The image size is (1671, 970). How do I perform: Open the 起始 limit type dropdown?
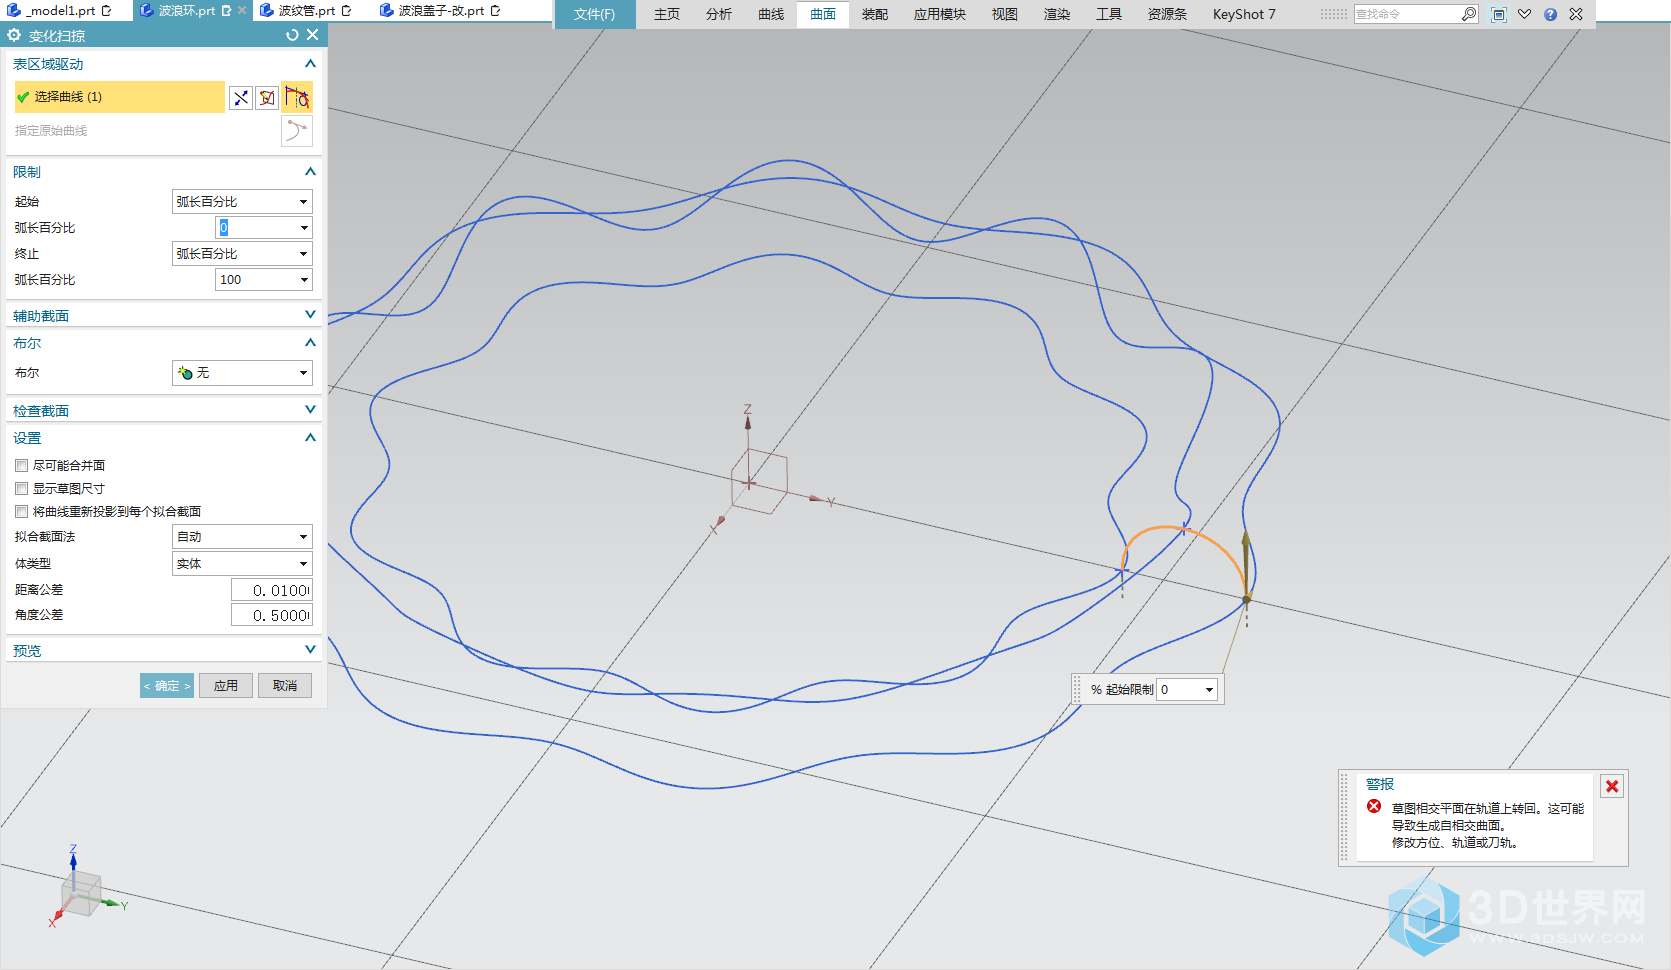point(242,202)
